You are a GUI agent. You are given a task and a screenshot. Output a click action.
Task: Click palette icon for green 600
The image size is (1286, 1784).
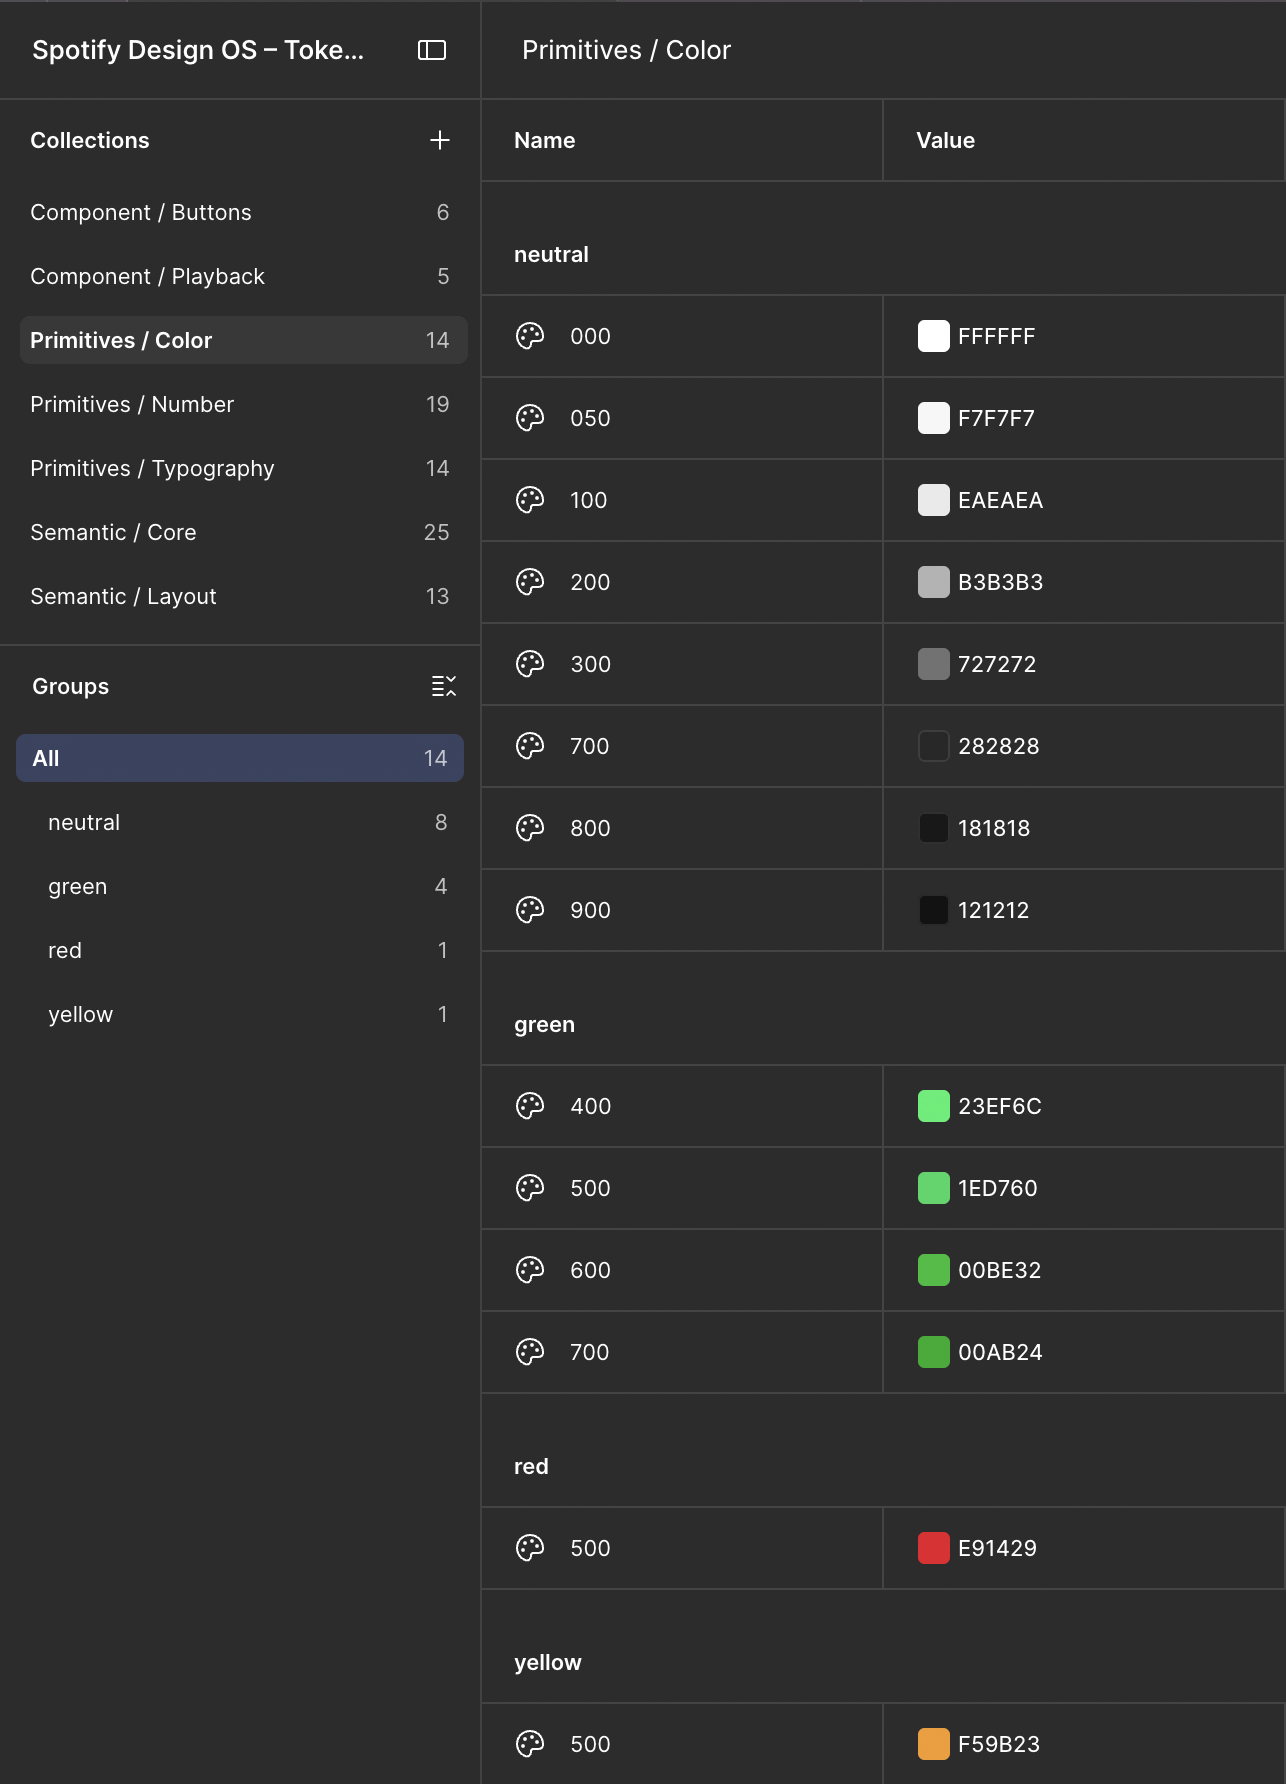click(530, 1270)
